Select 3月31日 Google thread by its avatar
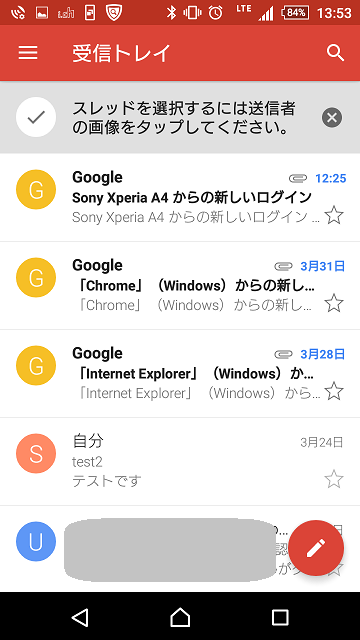 36,278
